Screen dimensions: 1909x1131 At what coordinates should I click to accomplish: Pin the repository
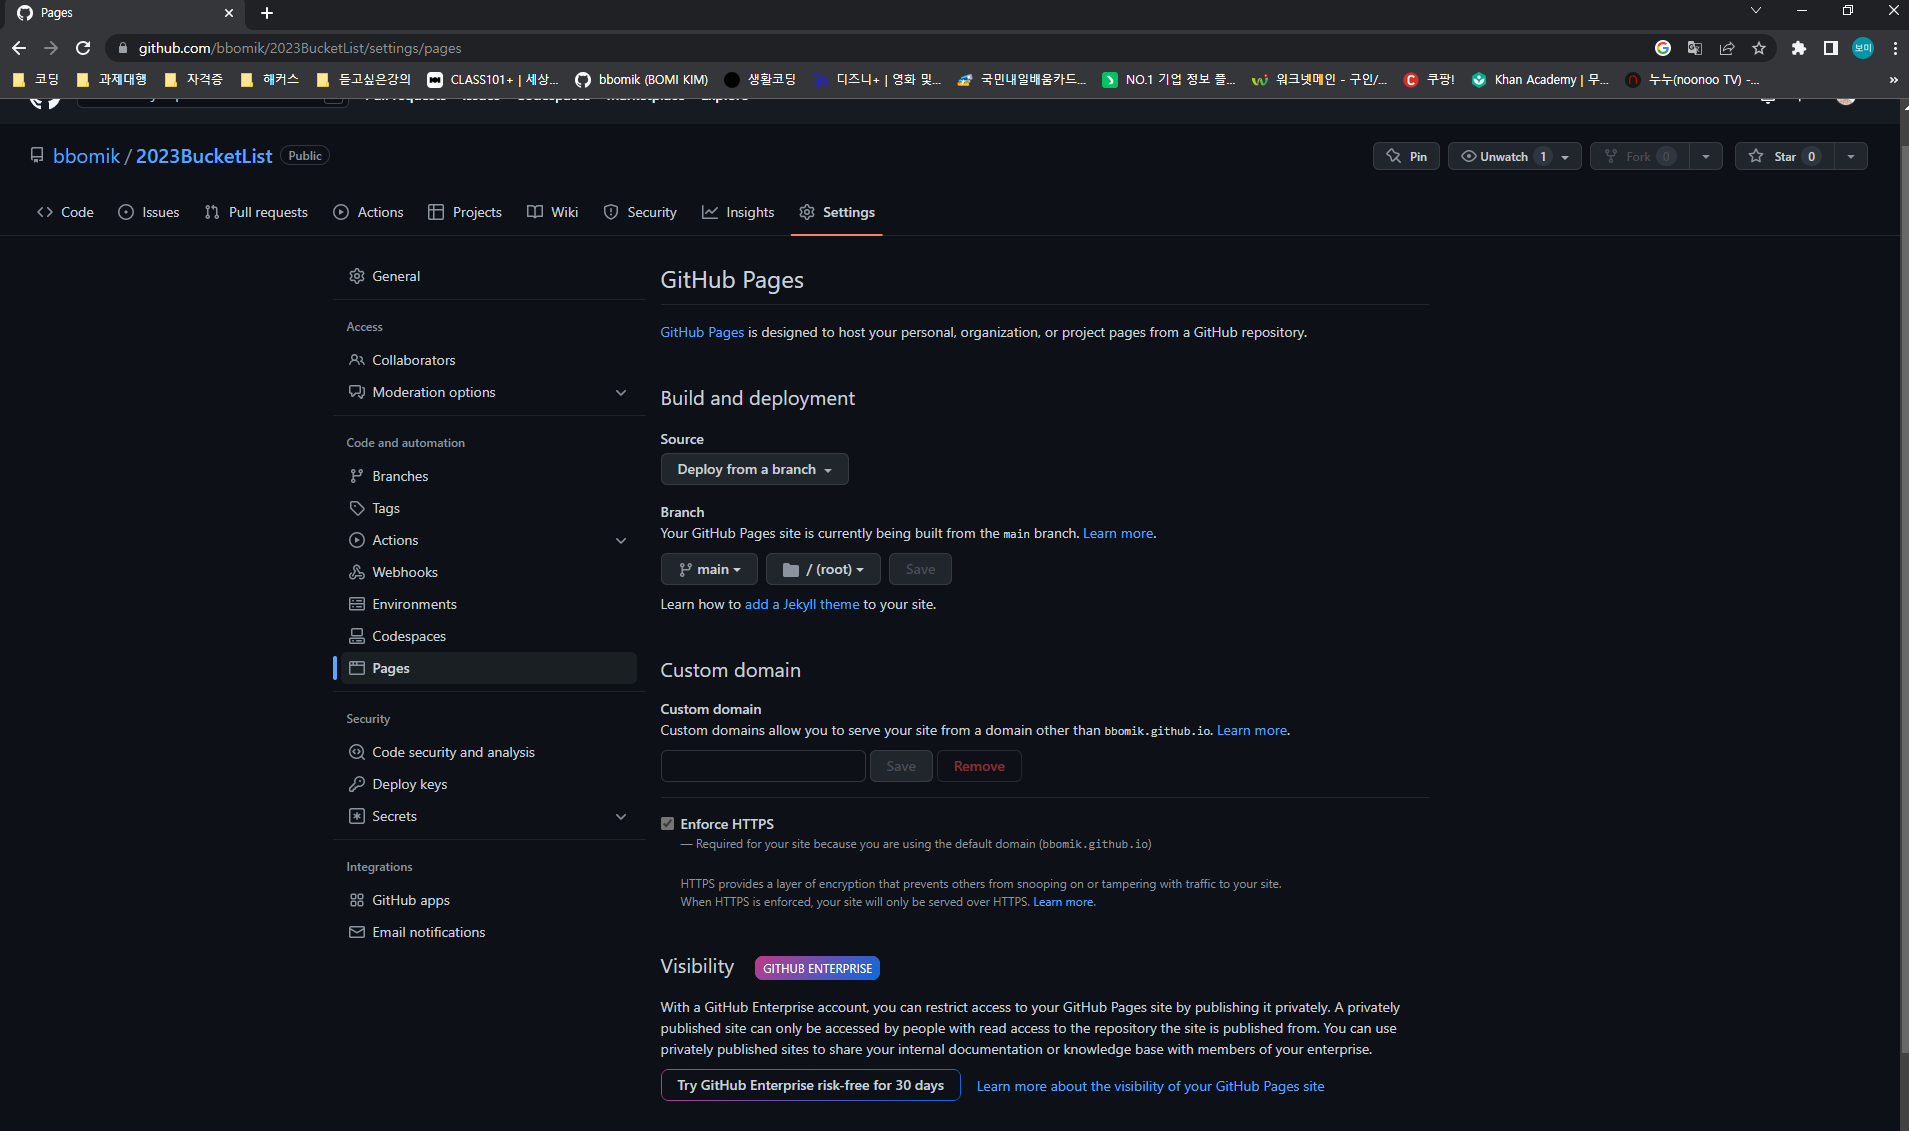click(1406, 156)
